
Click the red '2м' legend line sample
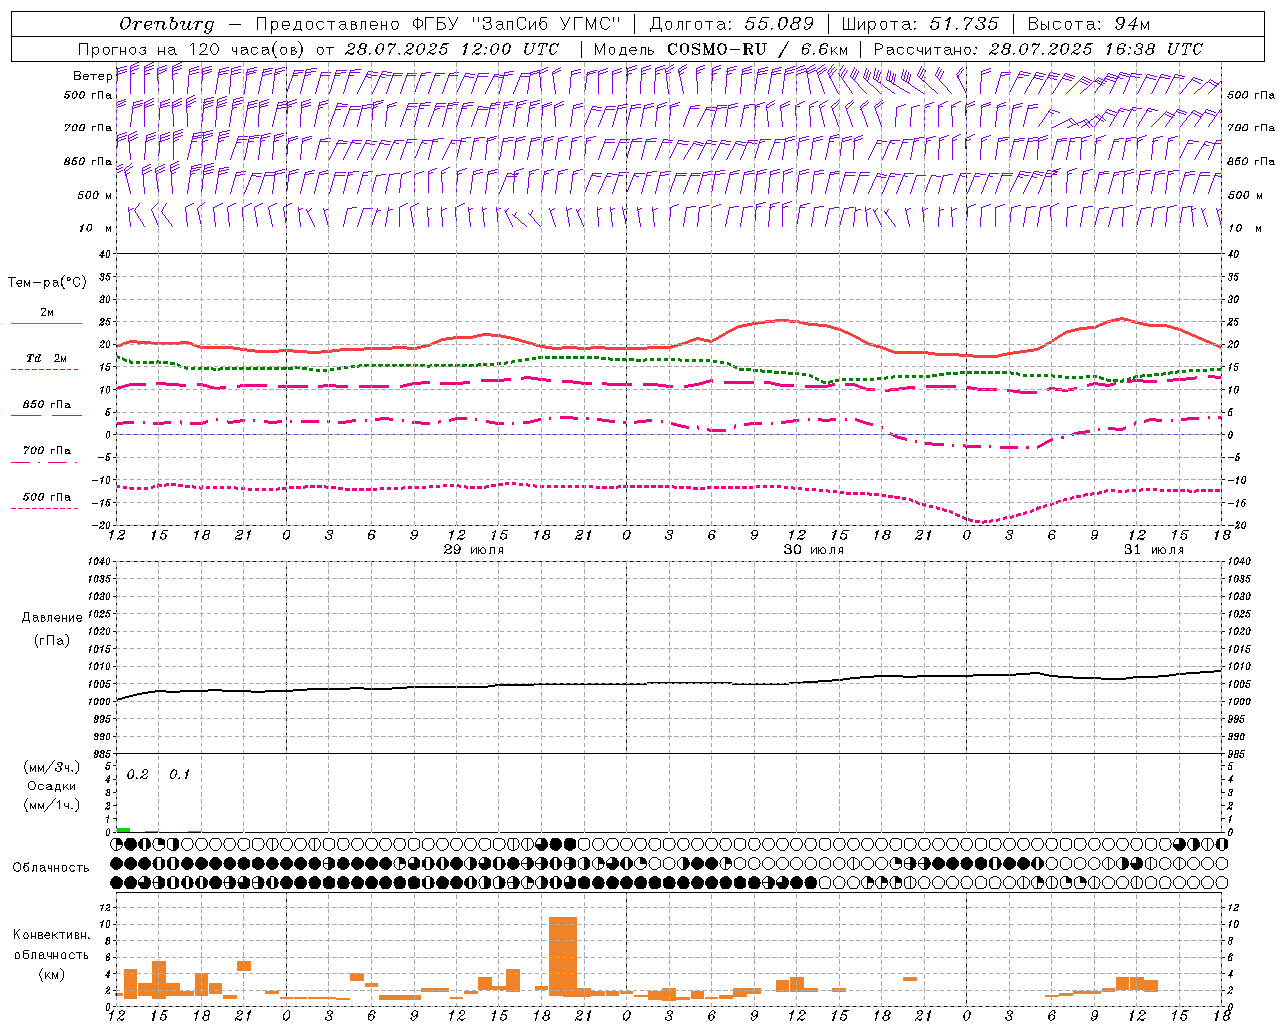click(46, 324)
